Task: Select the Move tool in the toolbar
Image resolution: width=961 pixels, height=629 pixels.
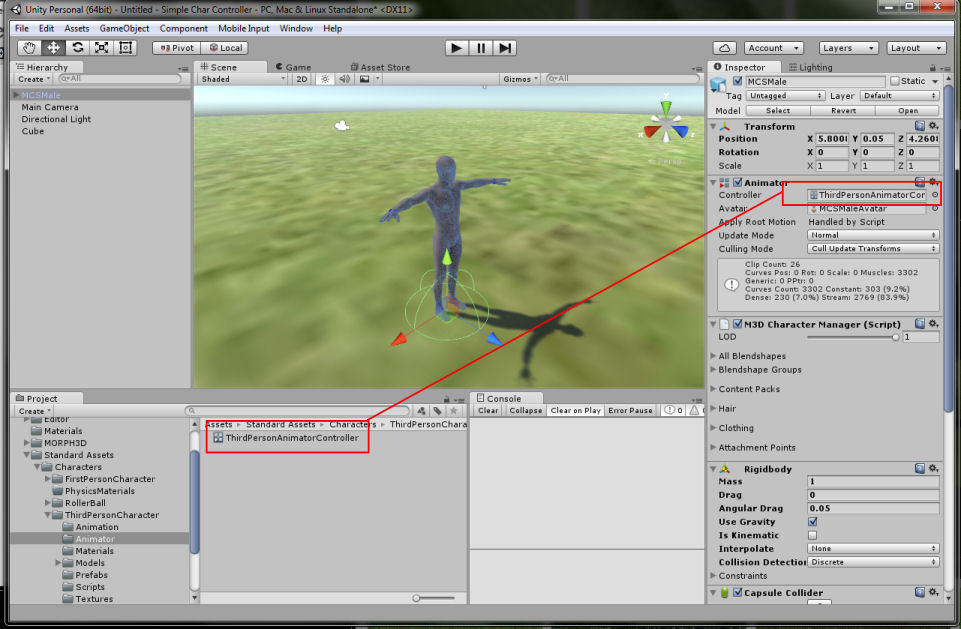Action: pos(53,47)
